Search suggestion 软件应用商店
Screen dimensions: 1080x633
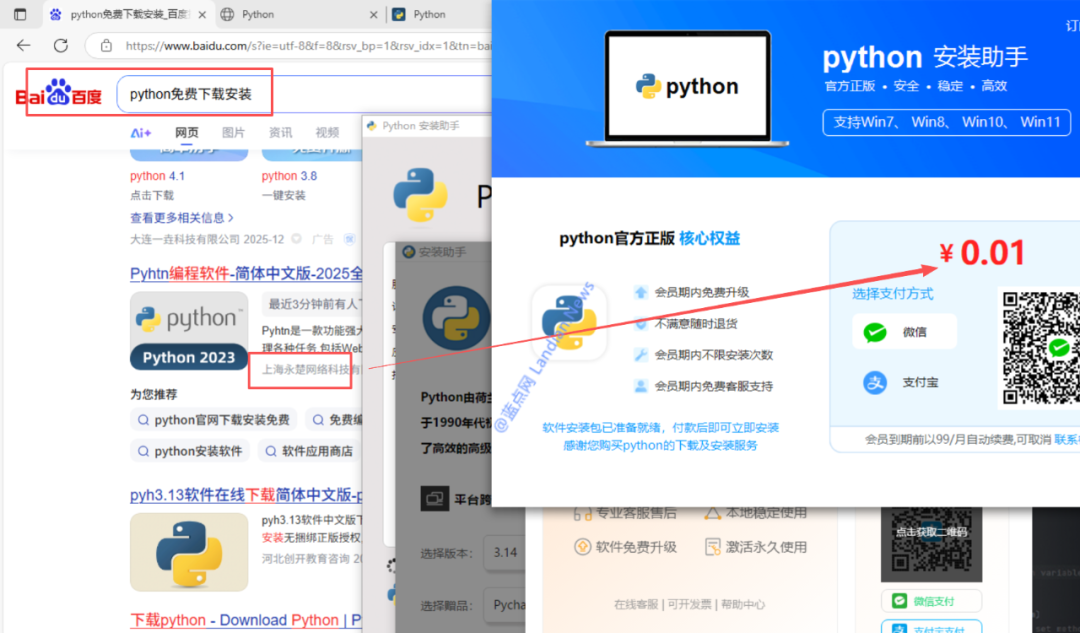click(x=310, y=451)
